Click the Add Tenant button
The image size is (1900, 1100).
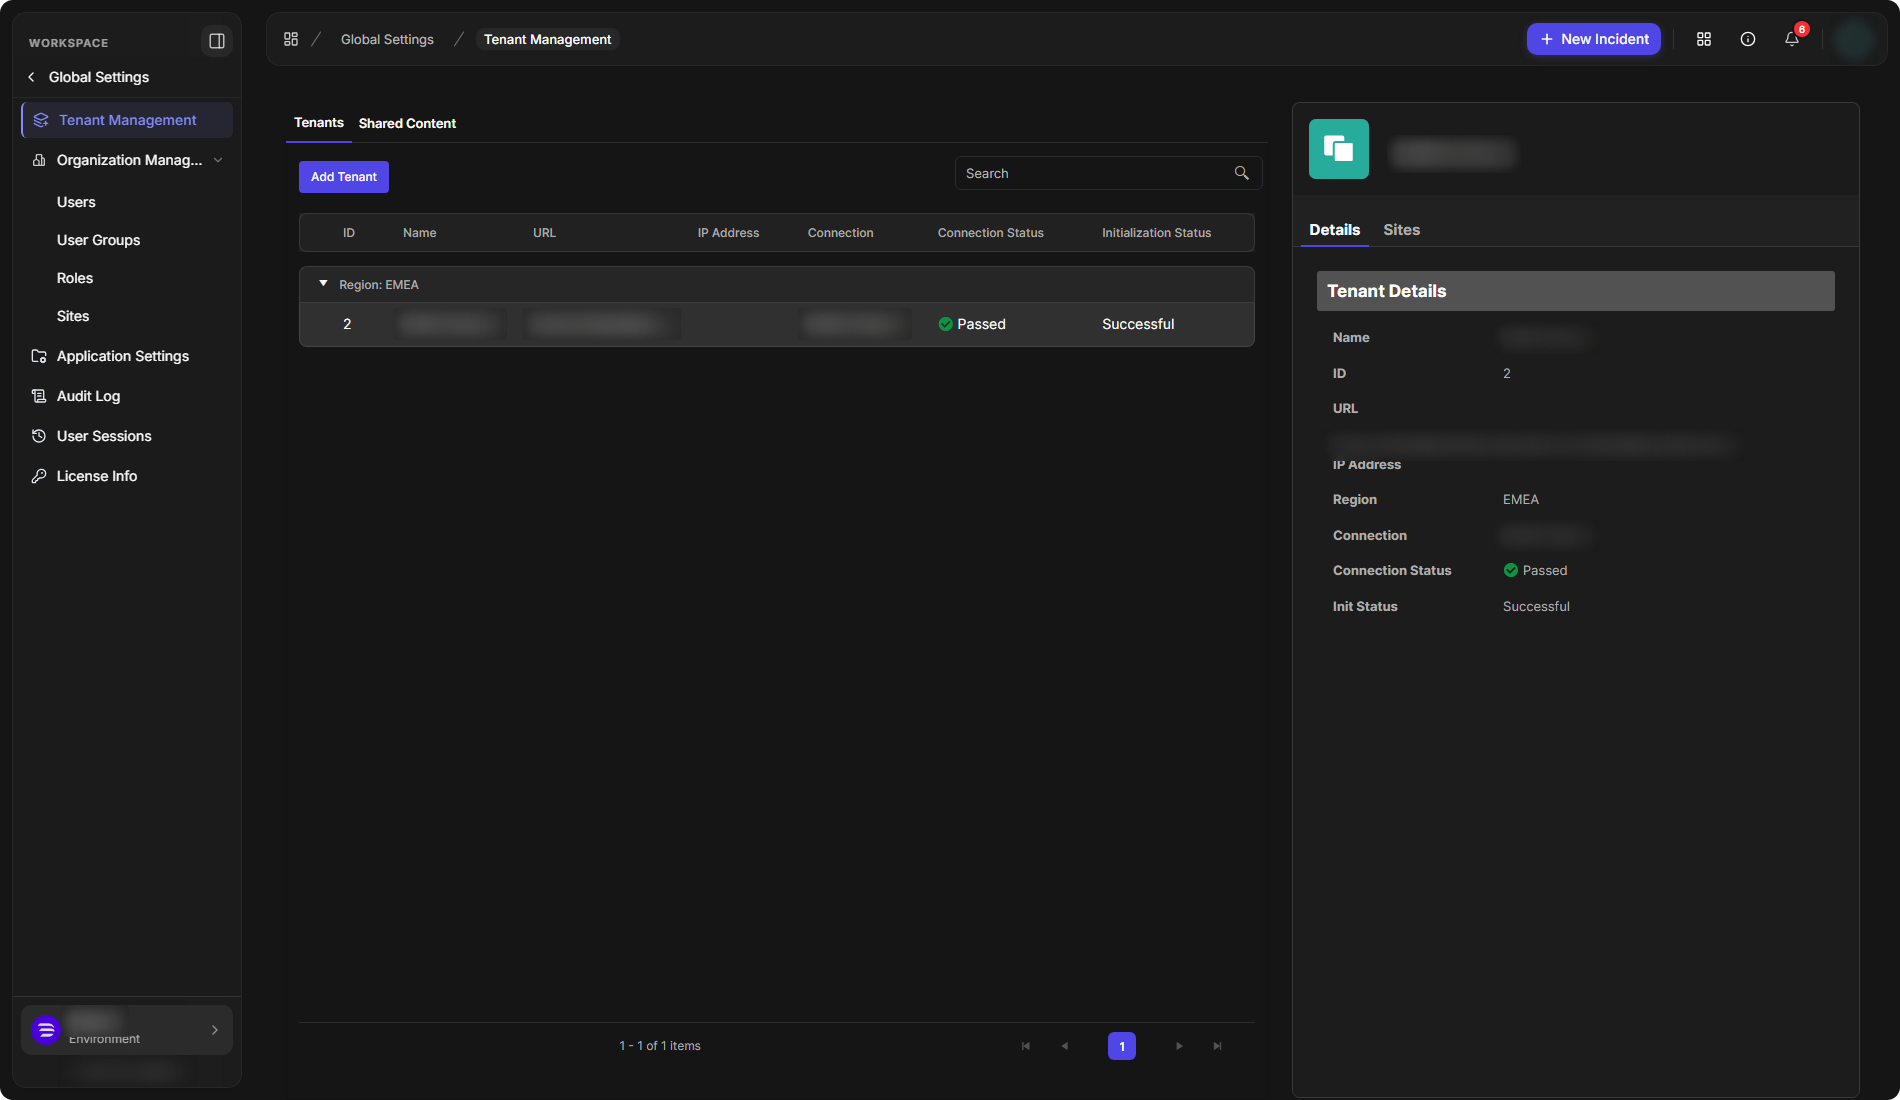tap(344, 177)
